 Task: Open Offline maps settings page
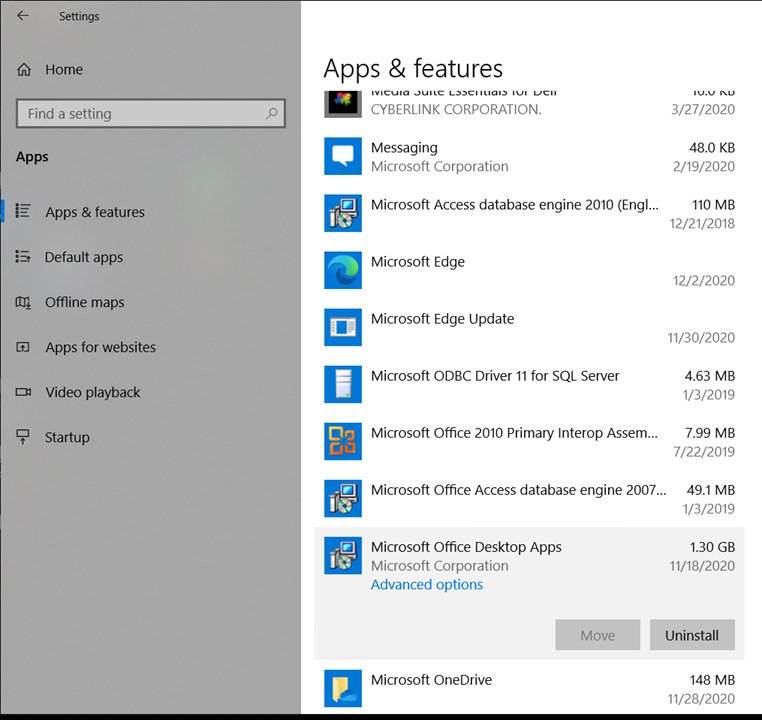tap(85, 302)
